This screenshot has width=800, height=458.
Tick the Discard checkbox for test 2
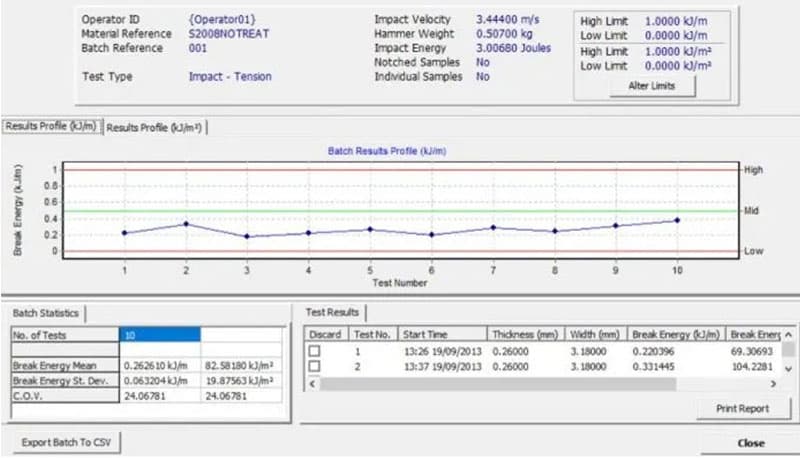(314, 367)
